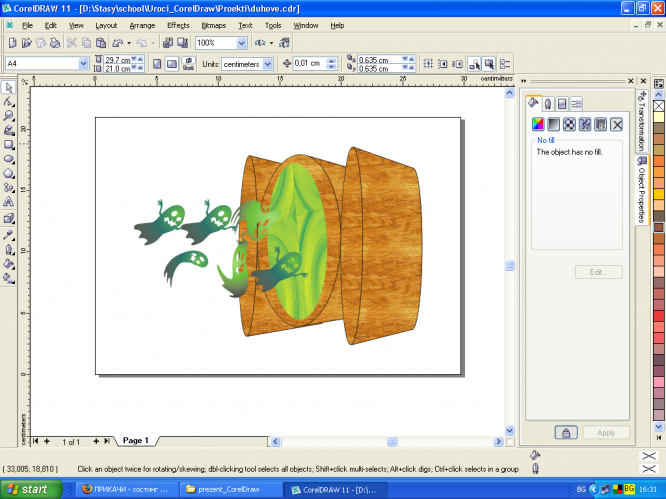The height and width of the screenshot is (499, 666).
Task: Open the Bitmaps menu
Action: [213, 24]
